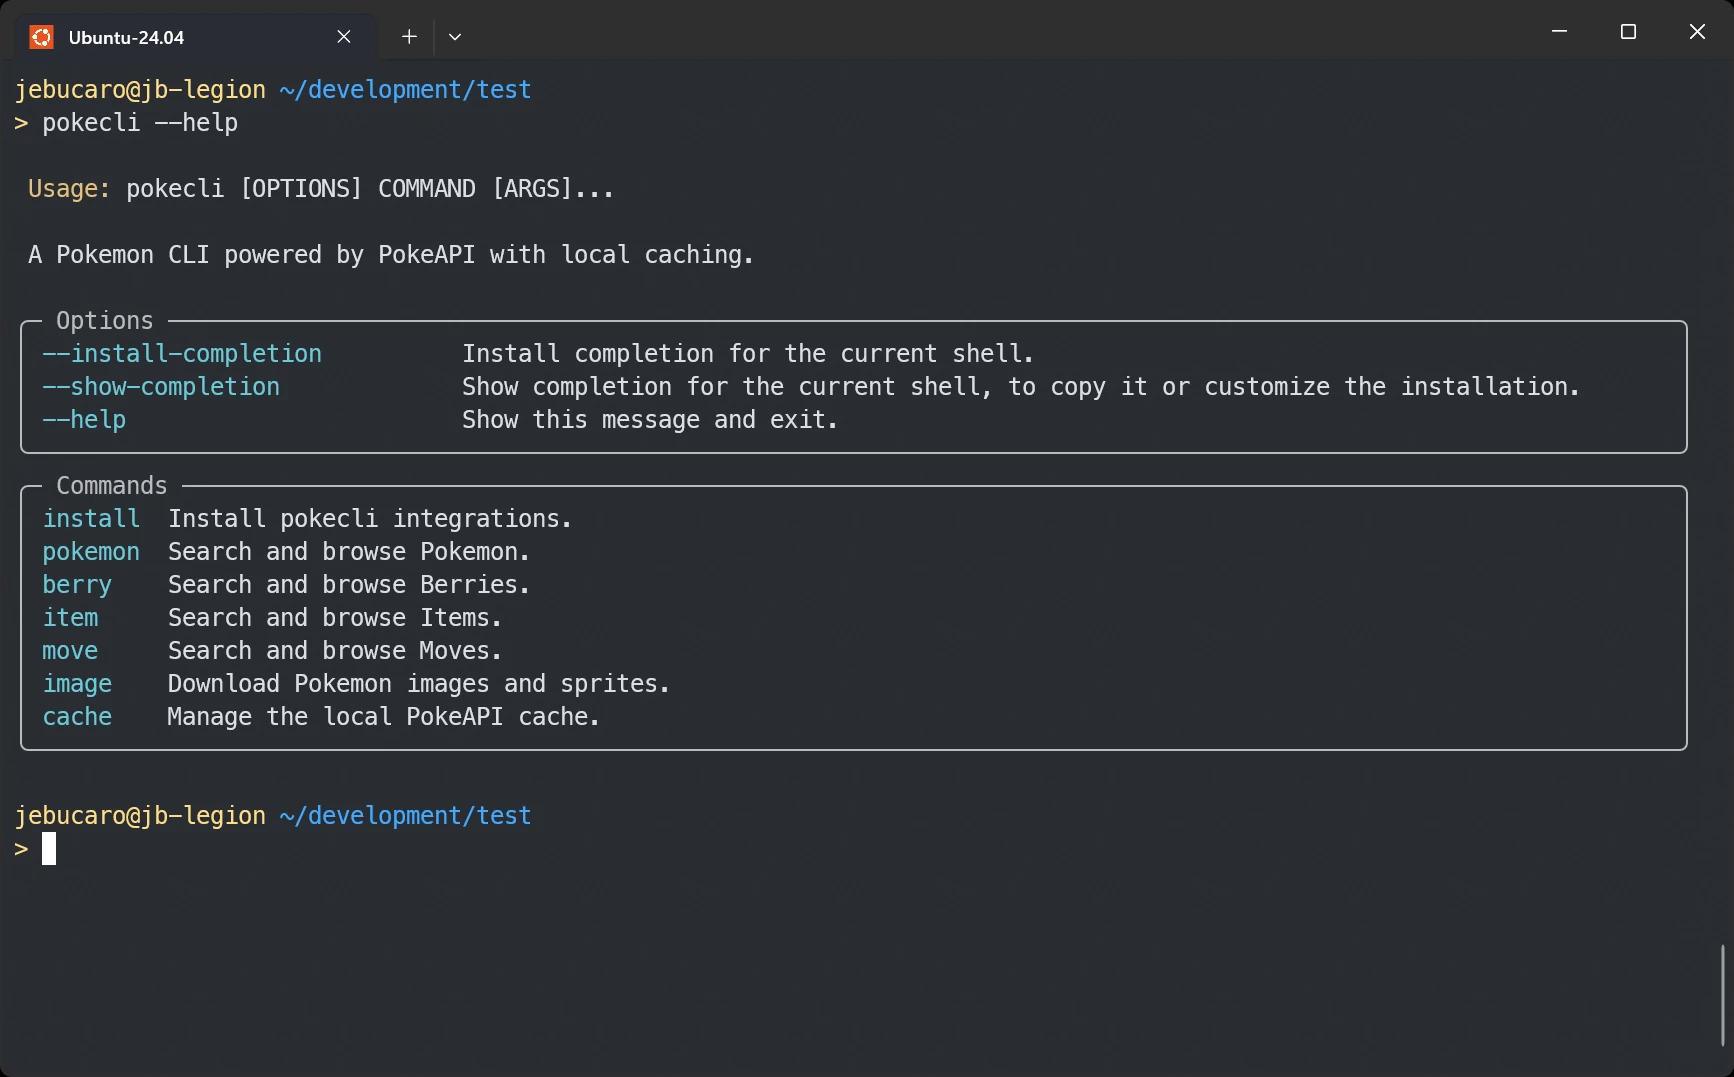Click the --help option text
The height and width of the screenshot is (1077, 1734).
(x=84, y=420)
